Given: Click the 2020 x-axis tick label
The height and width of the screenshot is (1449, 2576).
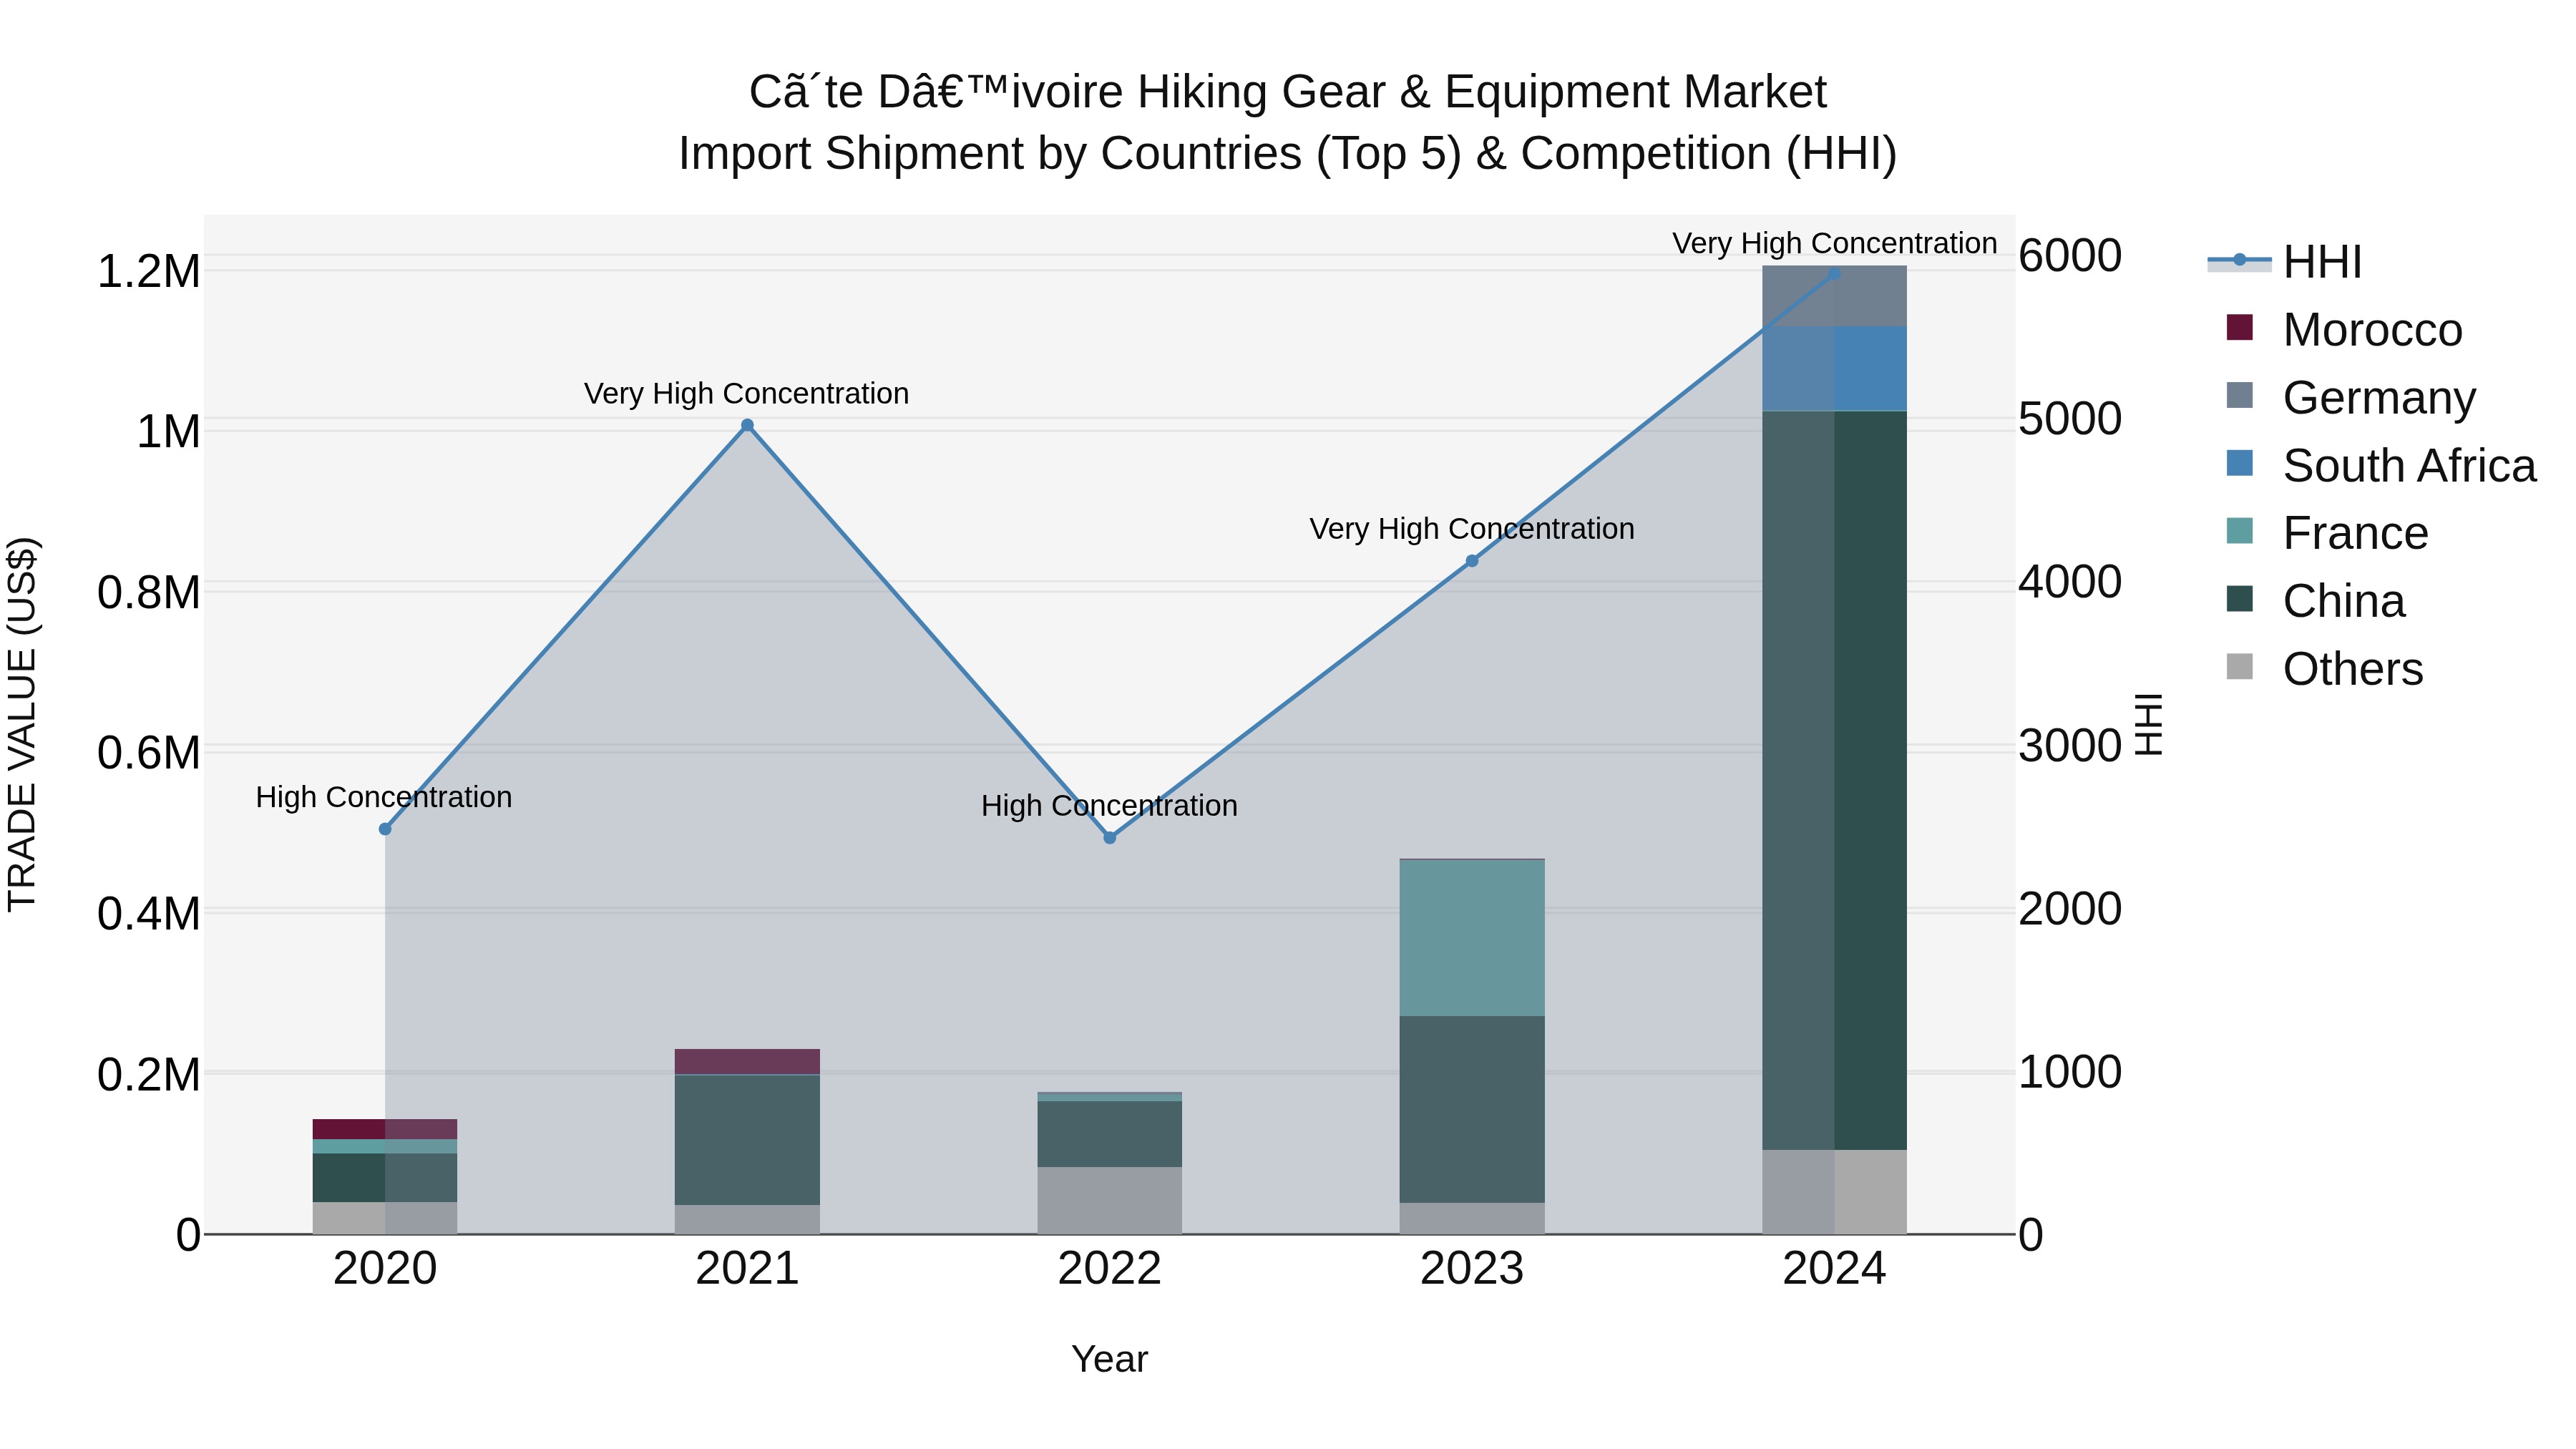Looking at the screenshot, I should click(385, 1269).
